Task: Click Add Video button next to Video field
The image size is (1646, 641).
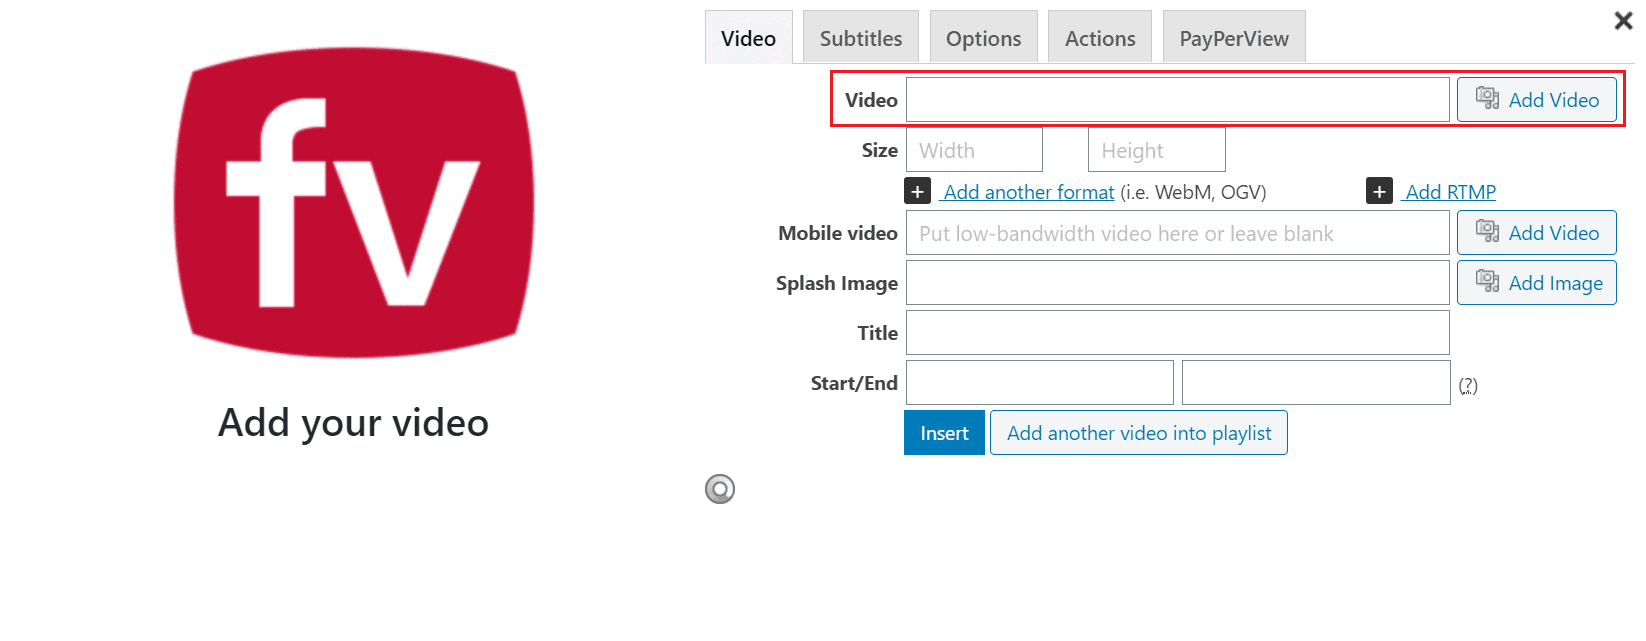Action: pos(1537,100)
